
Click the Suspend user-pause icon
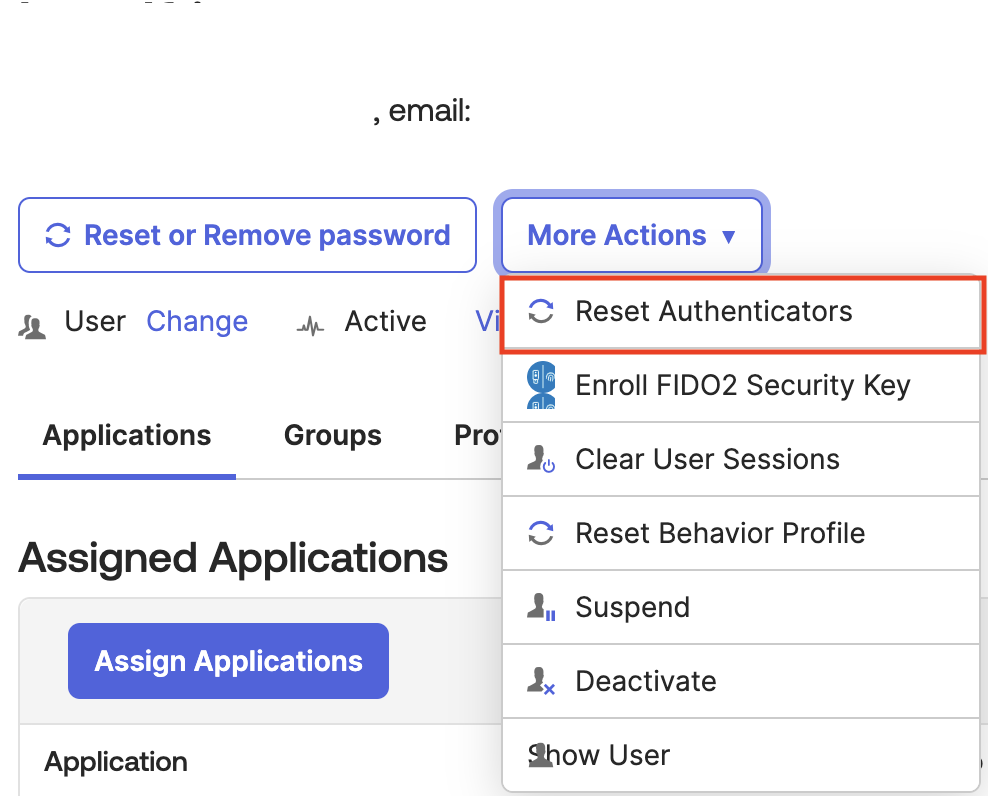[x=541, y=607]
